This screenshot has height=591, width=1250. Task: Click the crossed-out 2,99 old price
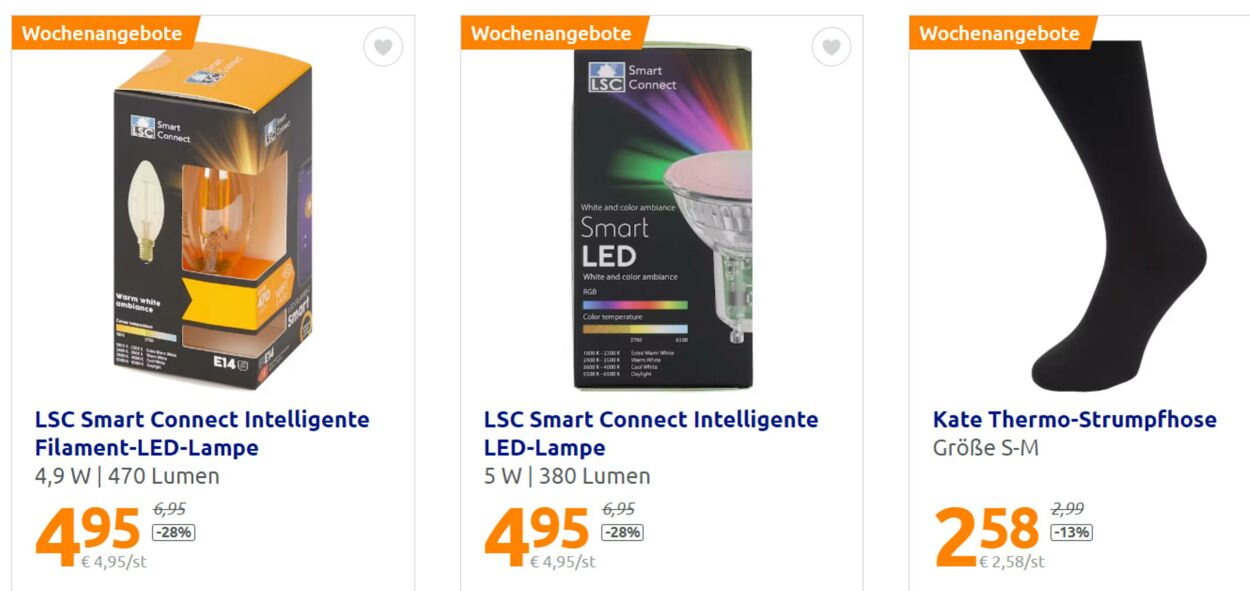click(x=1067, y=509)
